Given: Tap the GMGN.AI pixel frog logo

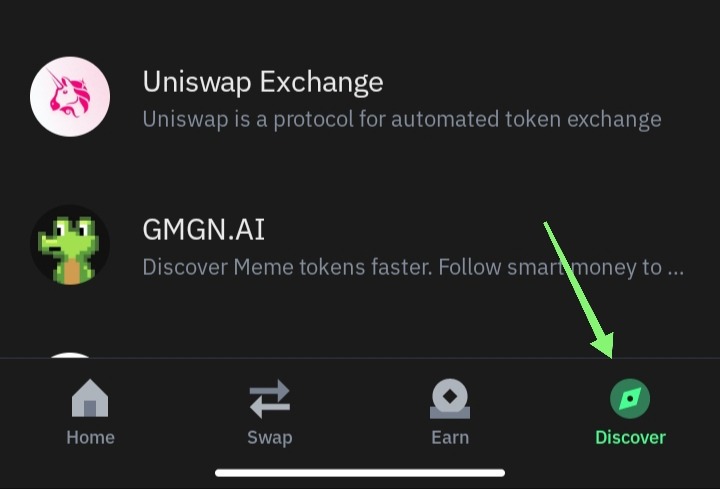Looking at the screenshot, I should click(70, 245).
